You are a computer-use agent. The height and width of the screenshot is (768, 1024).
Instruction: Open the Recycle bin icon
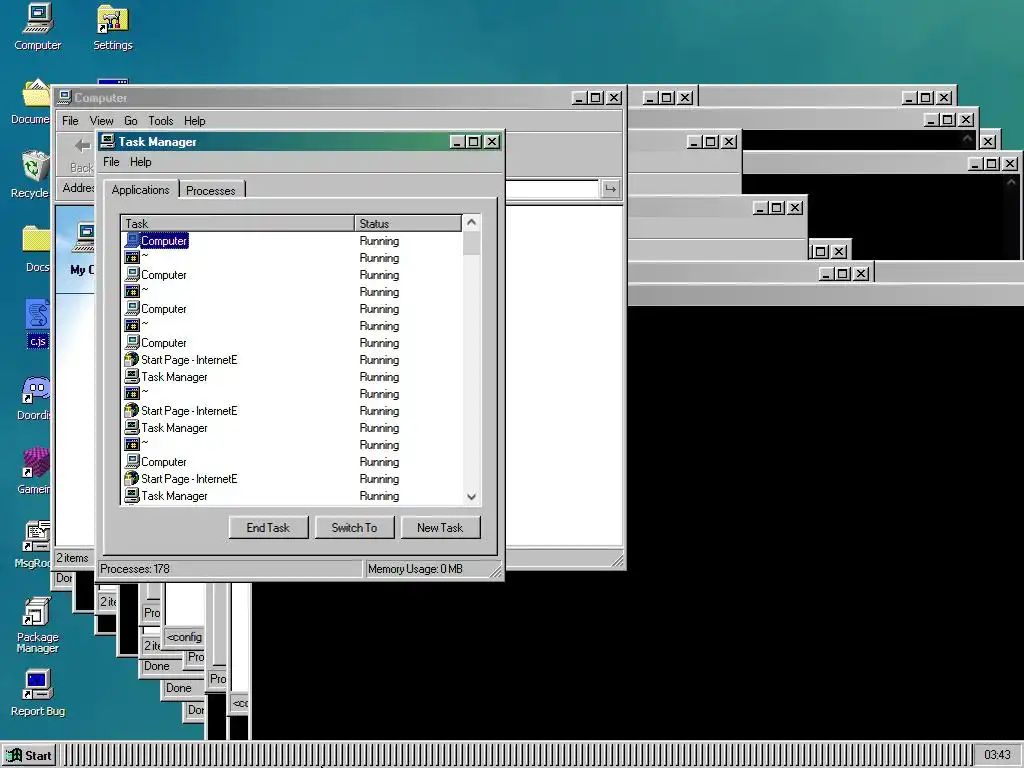coord(31,174)
